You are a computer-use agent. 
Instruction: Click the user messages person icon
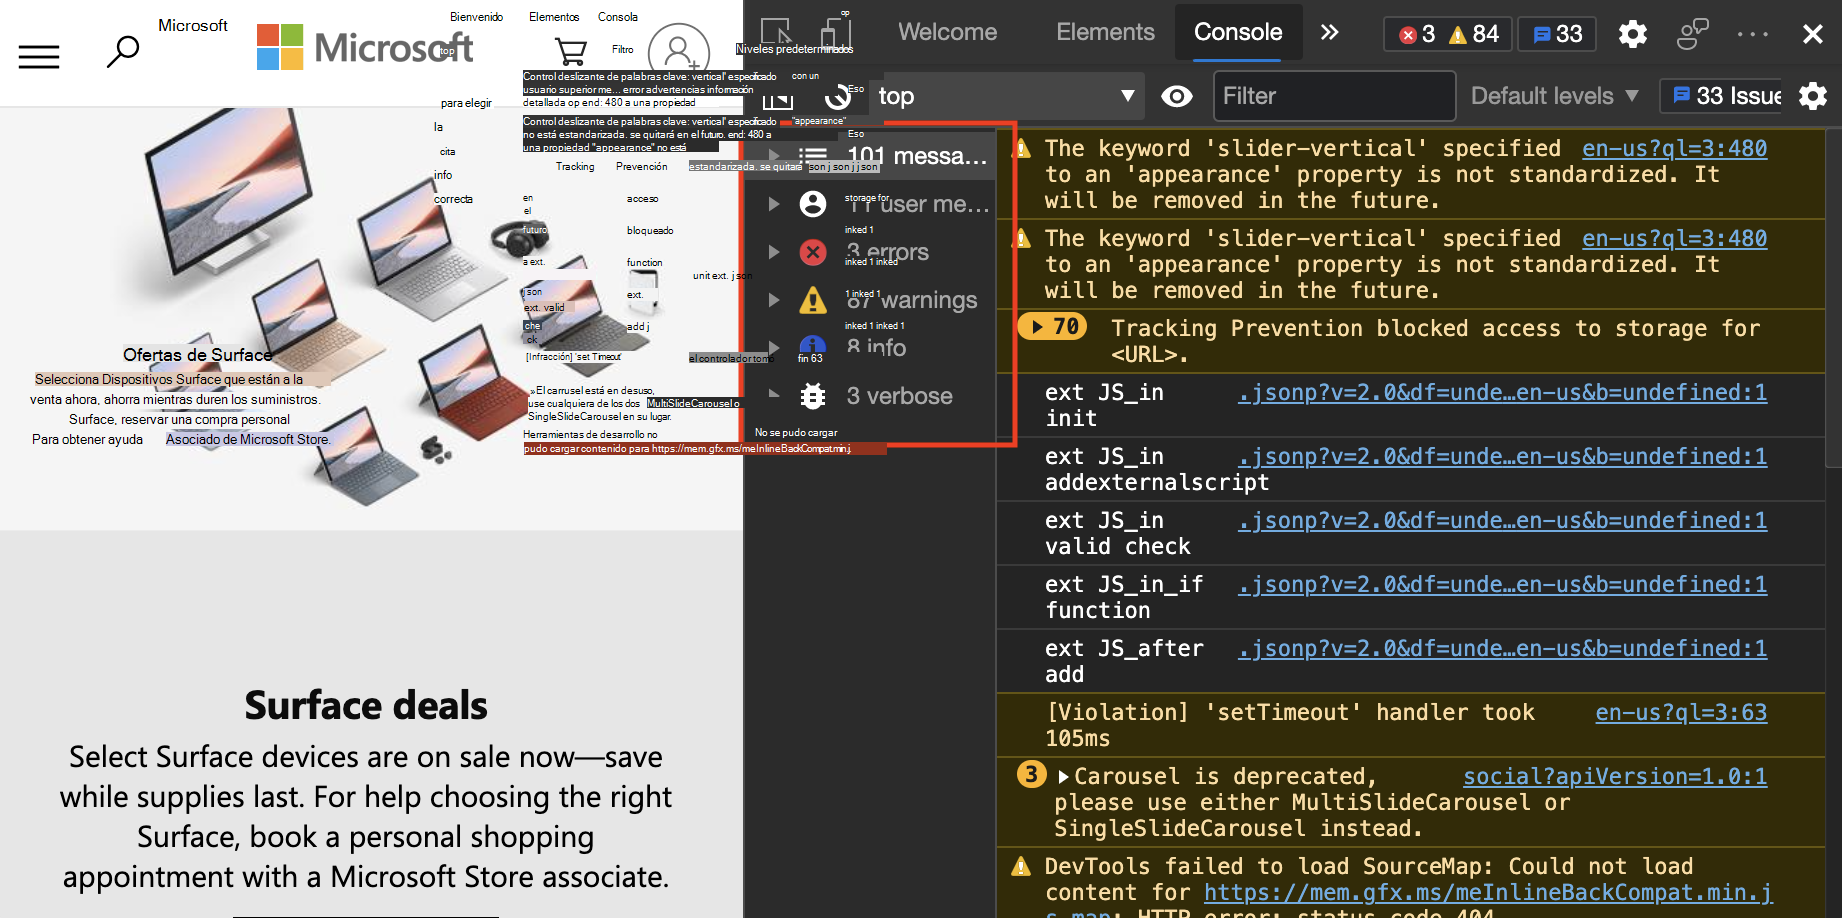pos(813,204)
